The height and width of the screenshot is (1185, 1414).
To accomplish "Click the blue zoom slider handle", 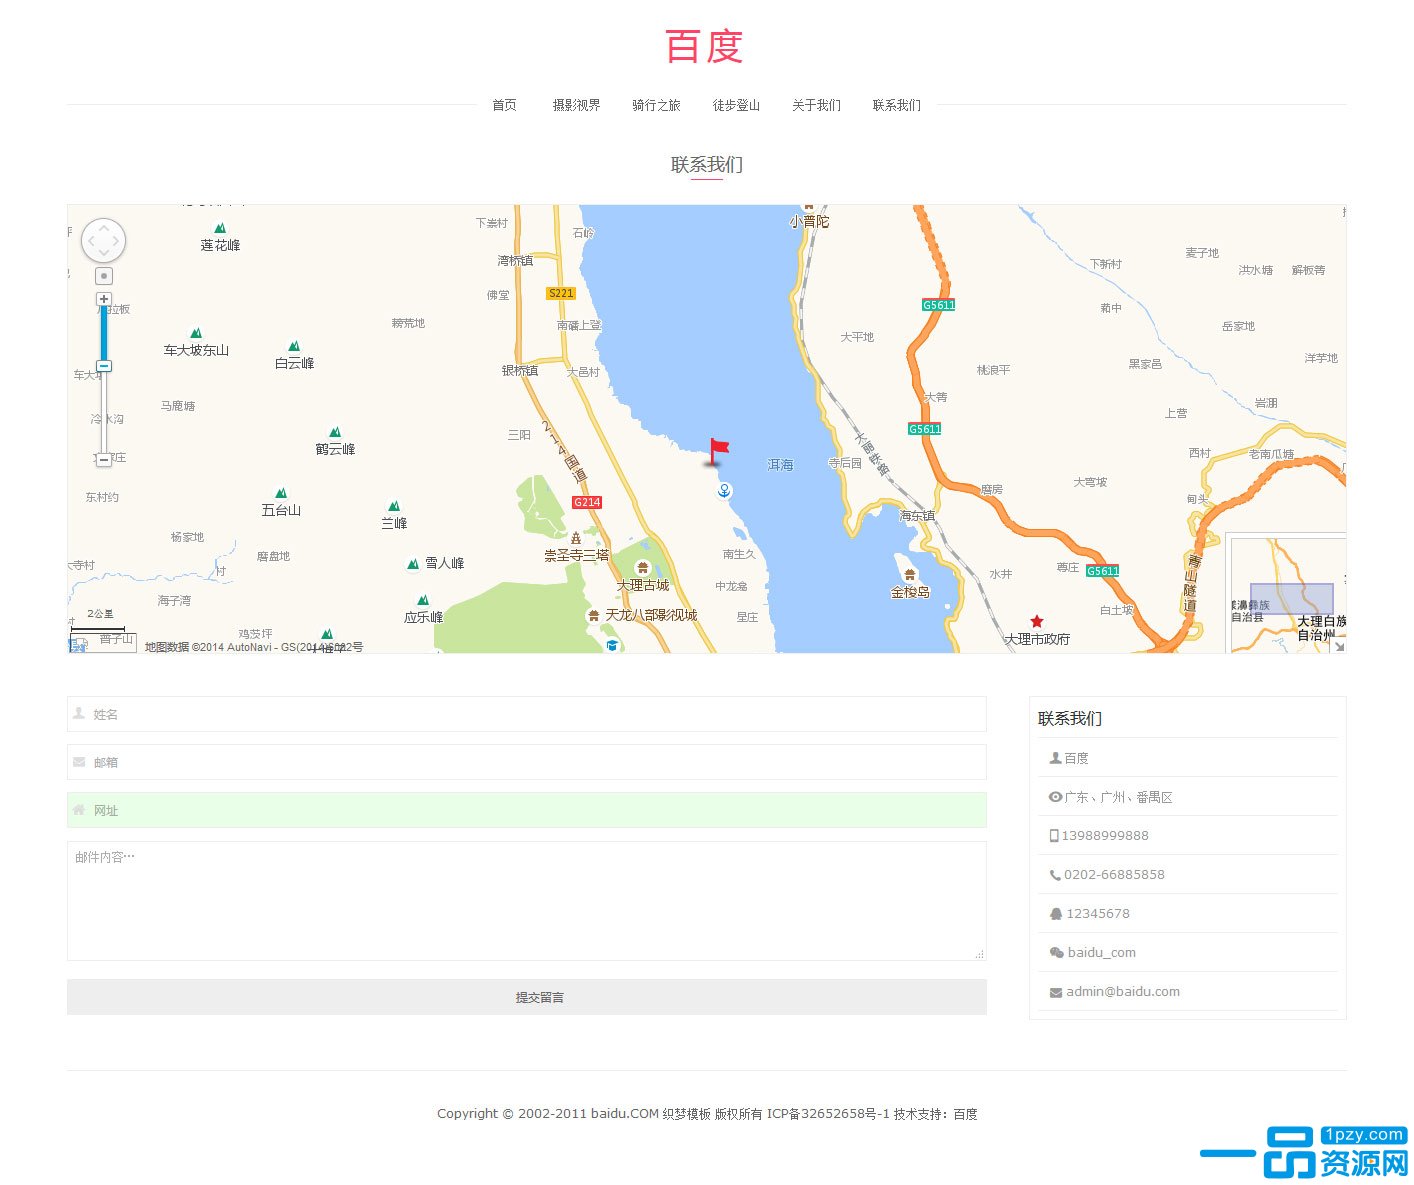I will [x=103, y=366].
